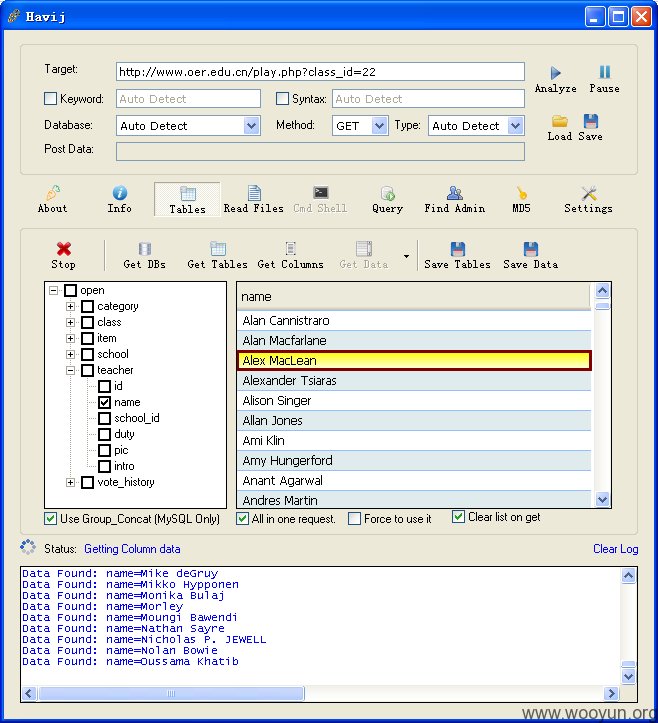Click log pane scroll up arrow

click(x=628, y=575)
